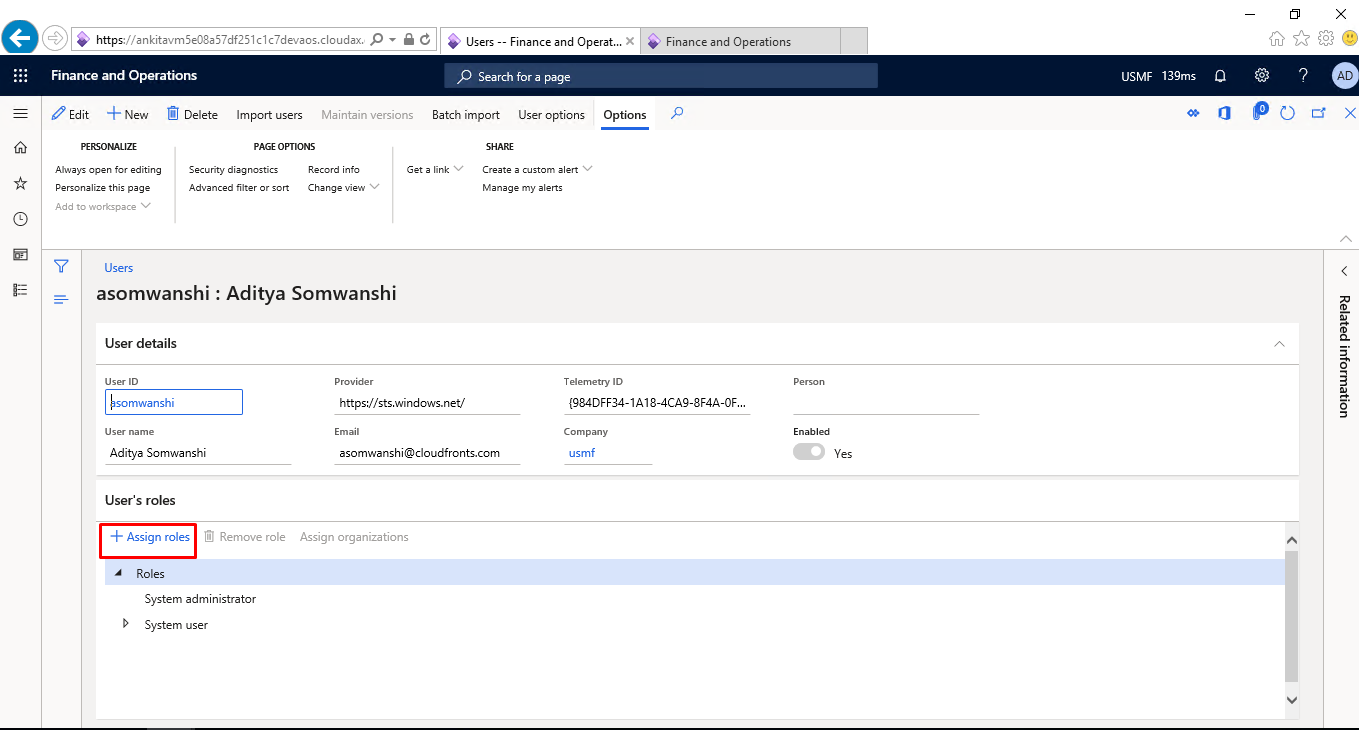Click Security diagnostics

[233, 169]
